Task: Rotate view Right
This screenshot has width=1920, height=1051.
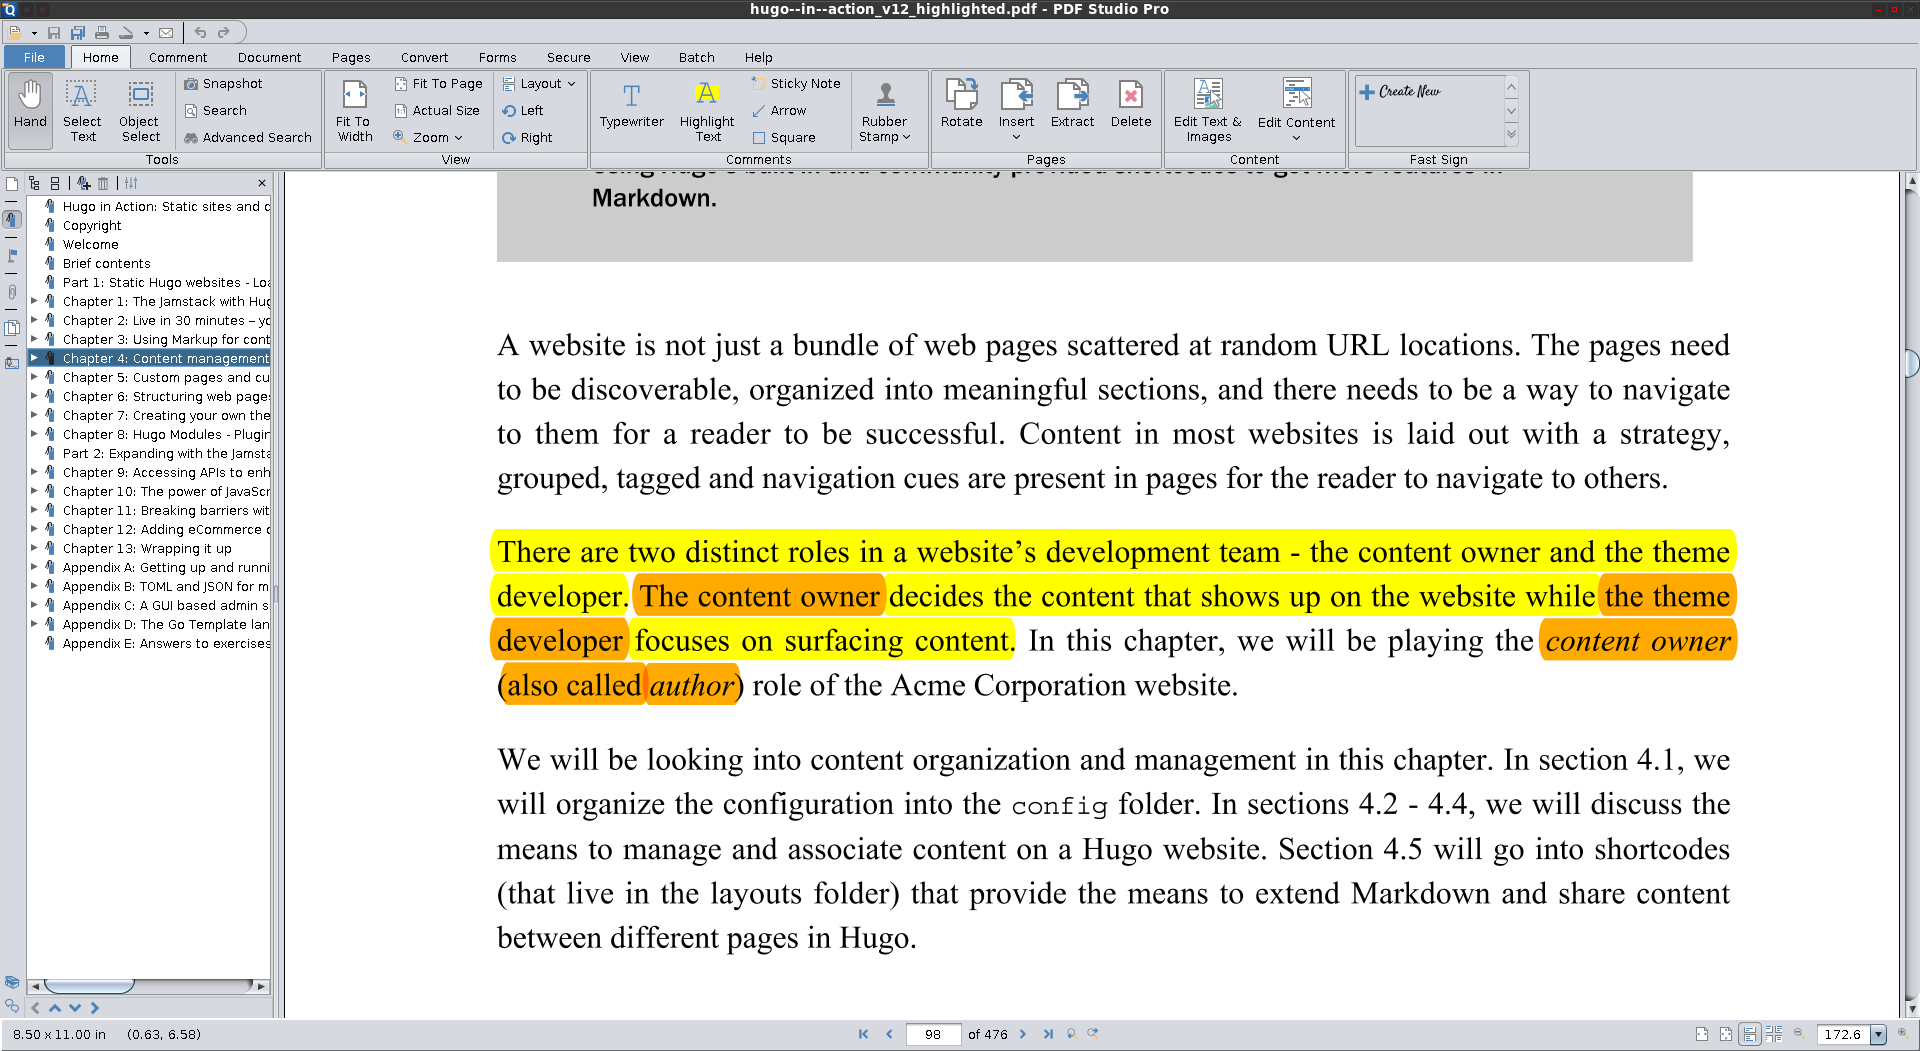Action: coord(527,138)
